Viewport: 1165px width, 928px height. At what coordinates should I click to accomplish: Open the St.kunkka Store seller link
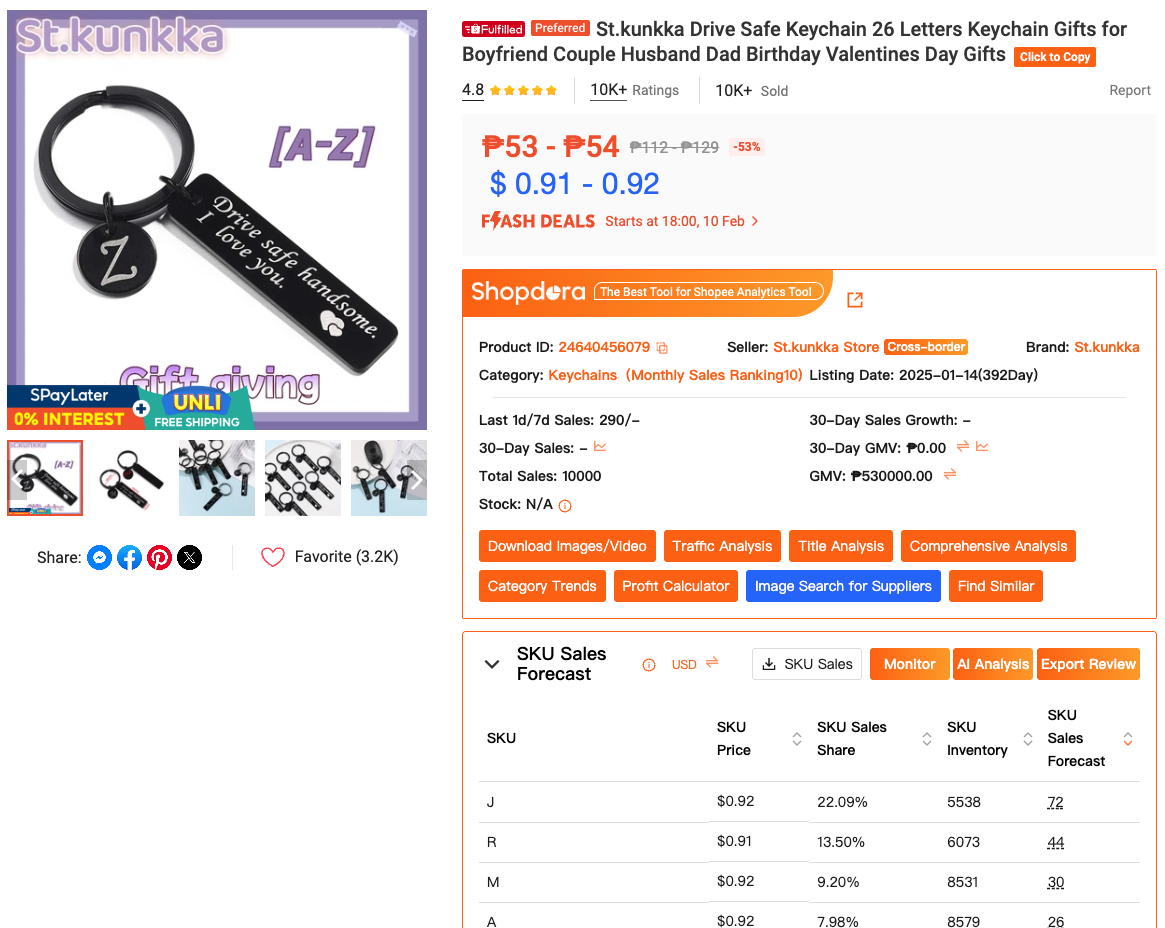tap(826, 347)
